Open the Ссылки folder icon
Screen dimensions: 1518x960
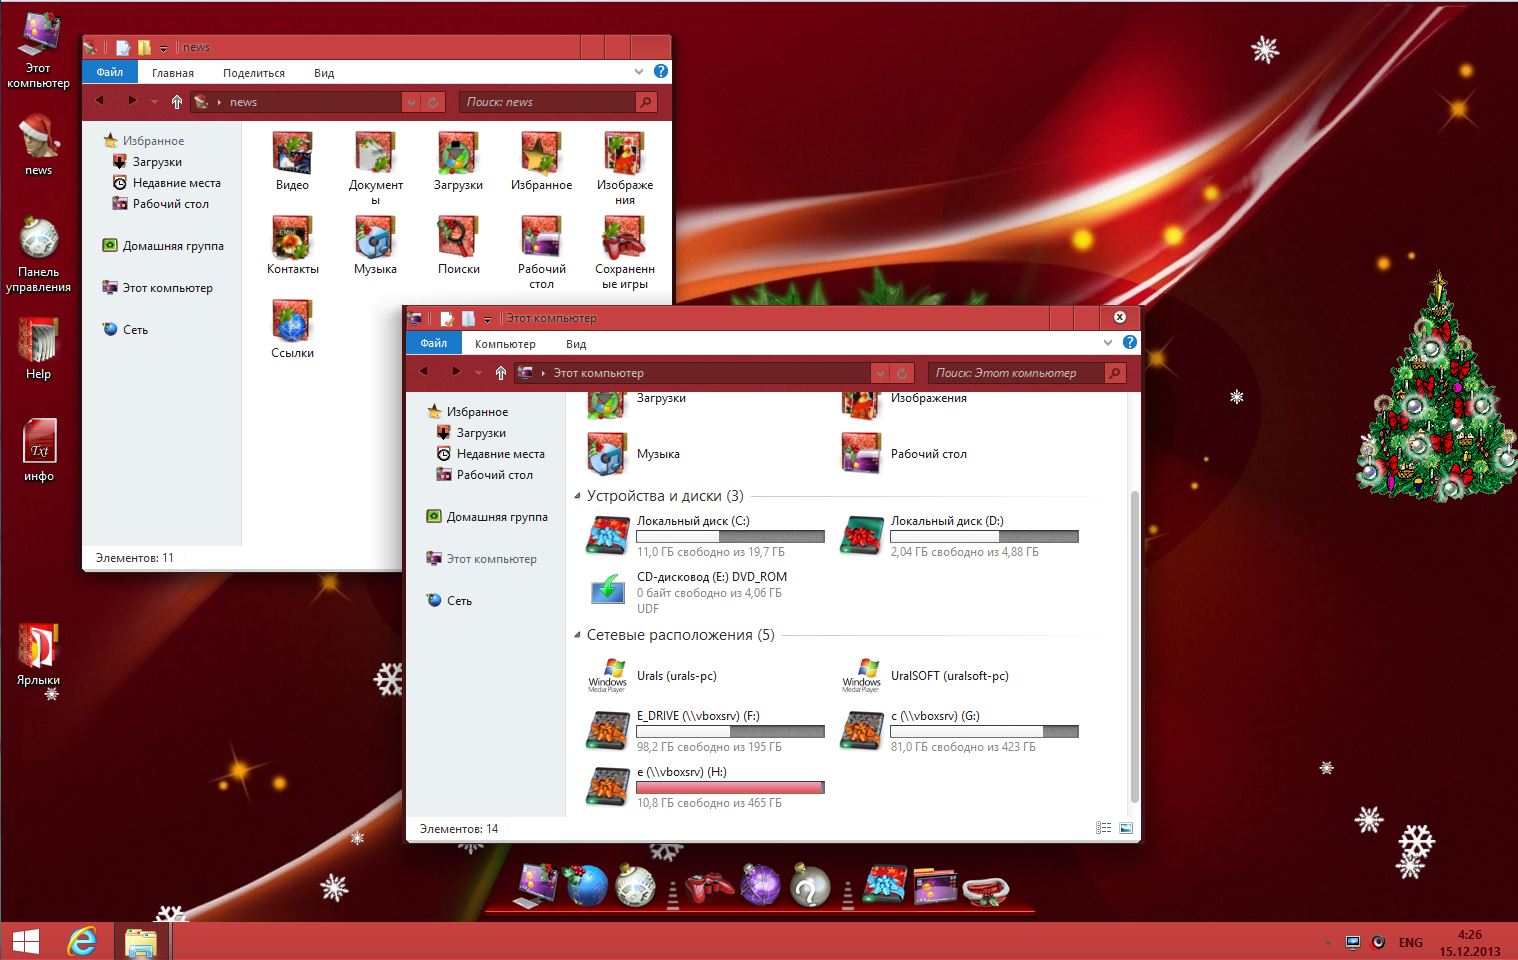(292, 327)
